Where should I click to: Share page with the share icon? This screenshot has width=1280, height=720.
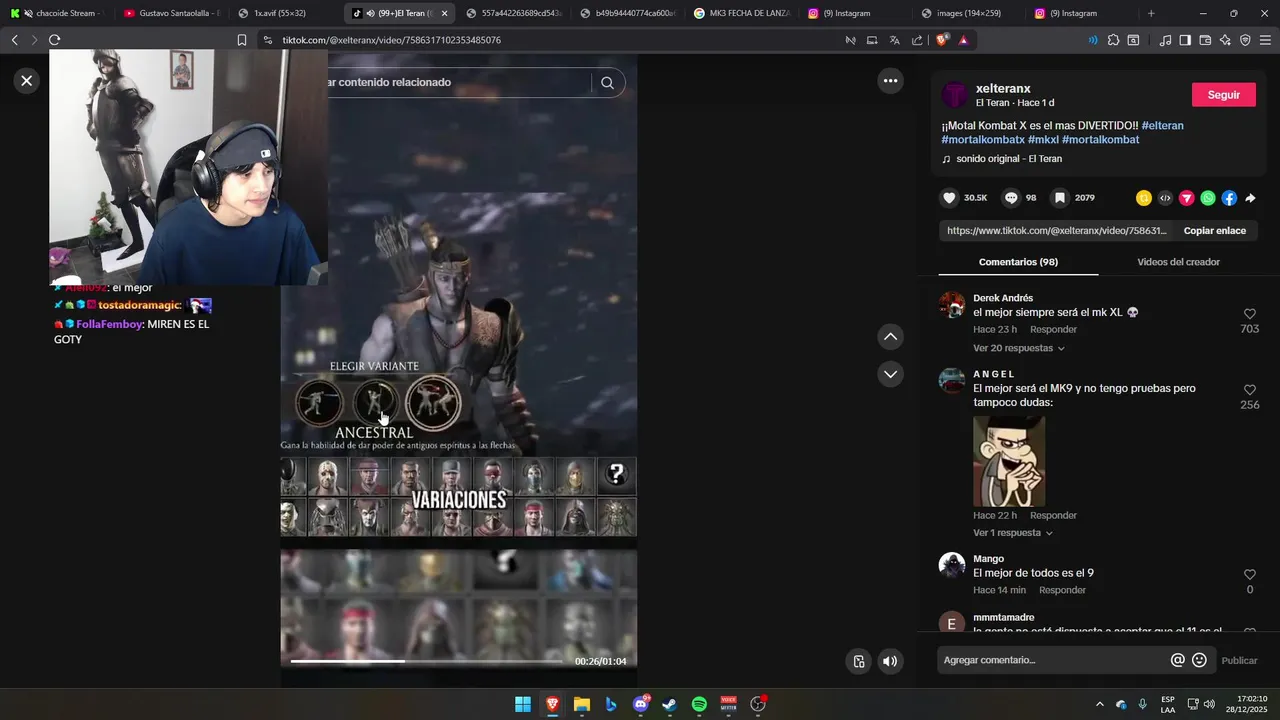click(917, 40)
